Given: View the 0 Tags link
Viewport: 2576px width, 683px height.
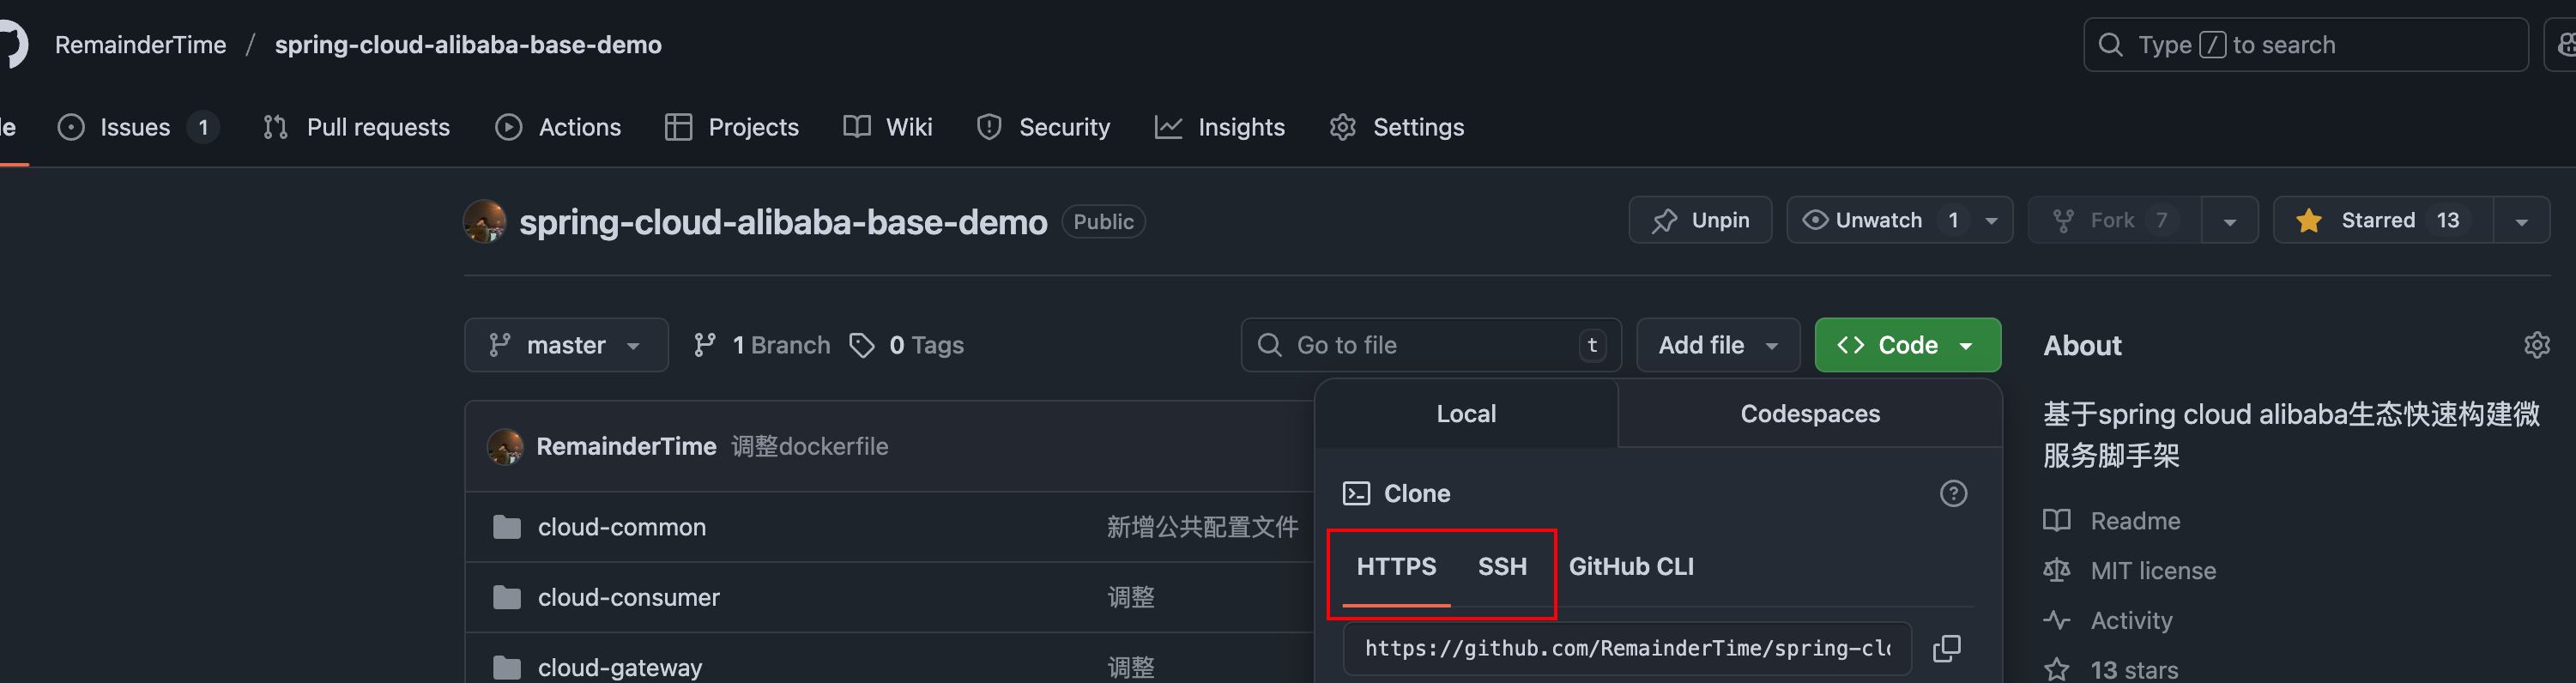Looking at the screenshot, I should coord(906,345).
